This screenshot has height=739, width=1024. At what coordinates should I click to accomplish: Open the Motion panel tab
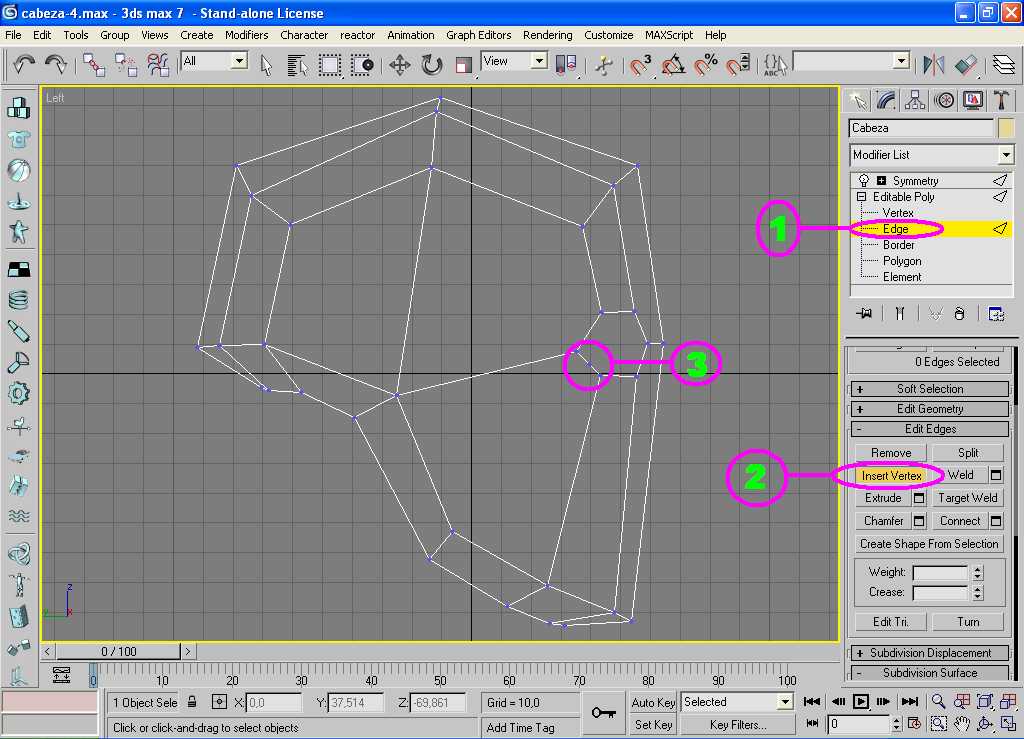tap(944, 100)
